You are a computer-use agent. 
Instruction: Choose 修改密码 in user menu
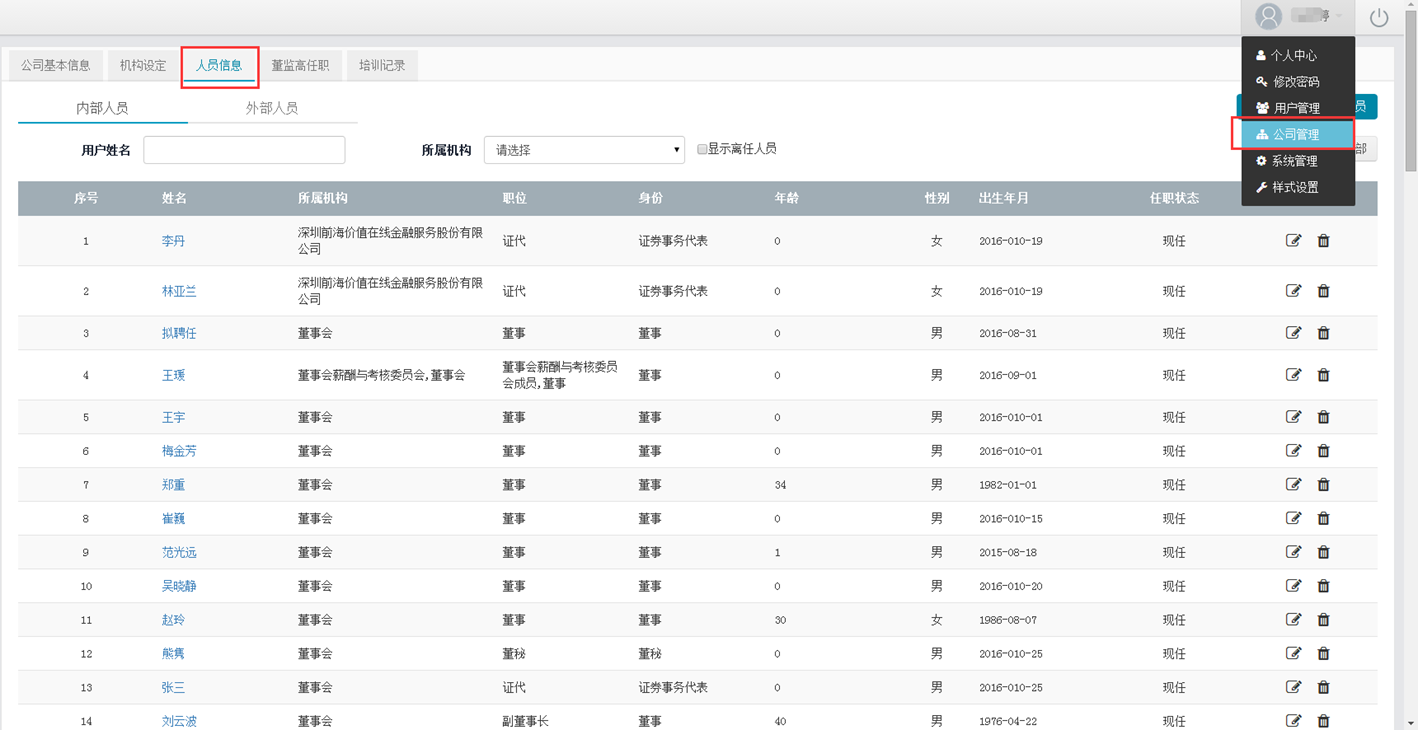click(1298, 82)
